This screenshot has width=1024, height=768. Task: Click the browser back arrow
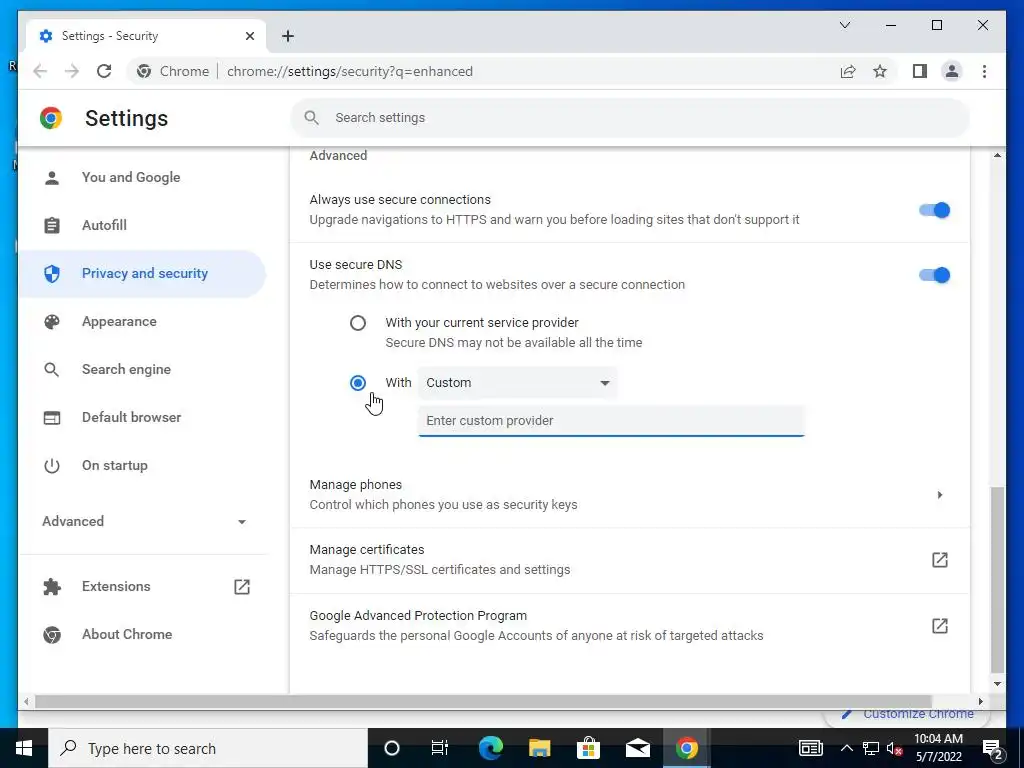[x=40, y=71]
